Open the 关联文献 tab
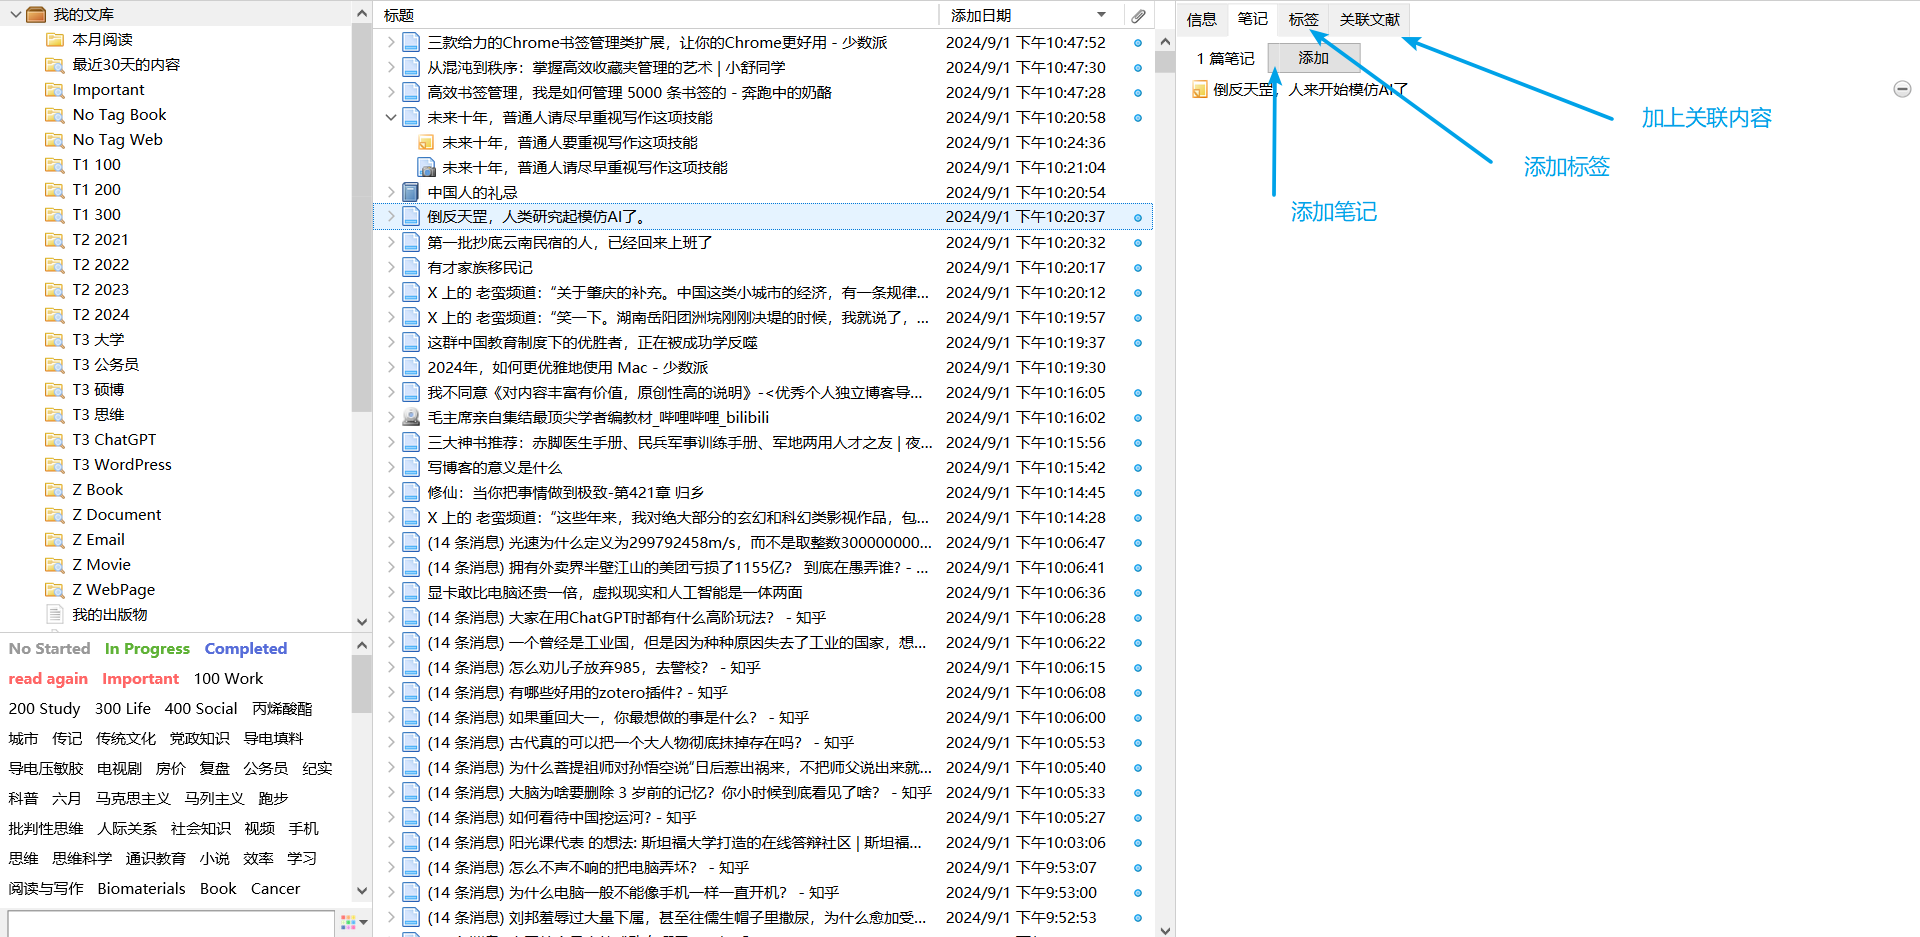 pyautogui.click(x=1369, y=19)
